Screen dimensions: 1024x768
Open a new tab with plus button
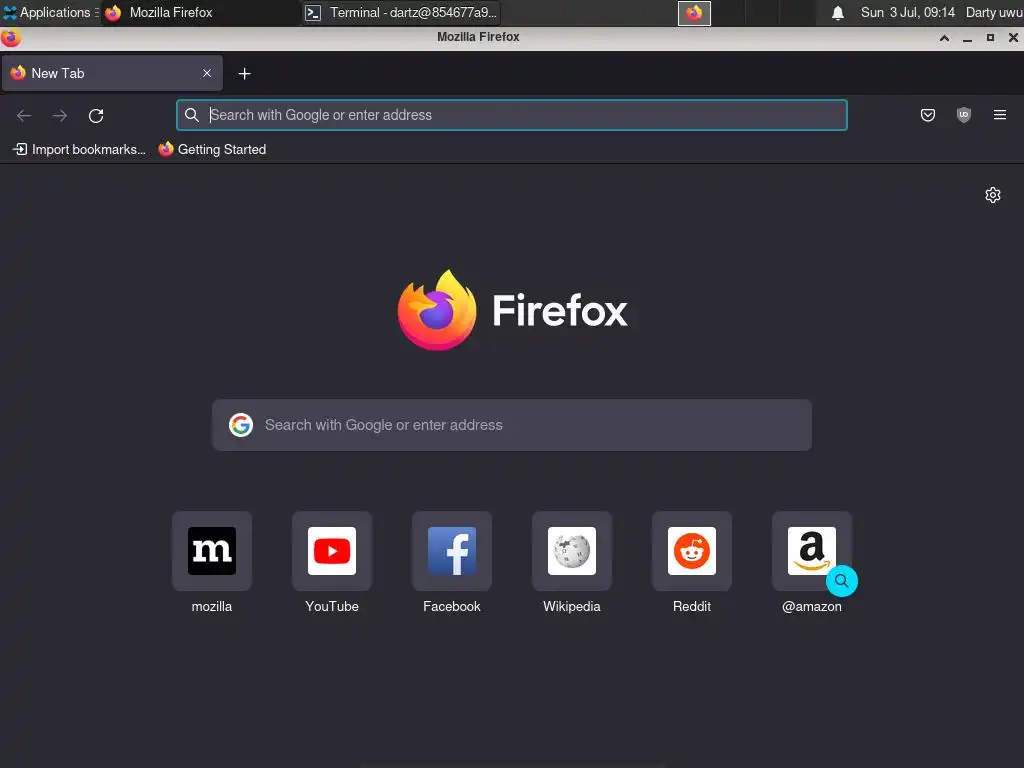(244, 74)
